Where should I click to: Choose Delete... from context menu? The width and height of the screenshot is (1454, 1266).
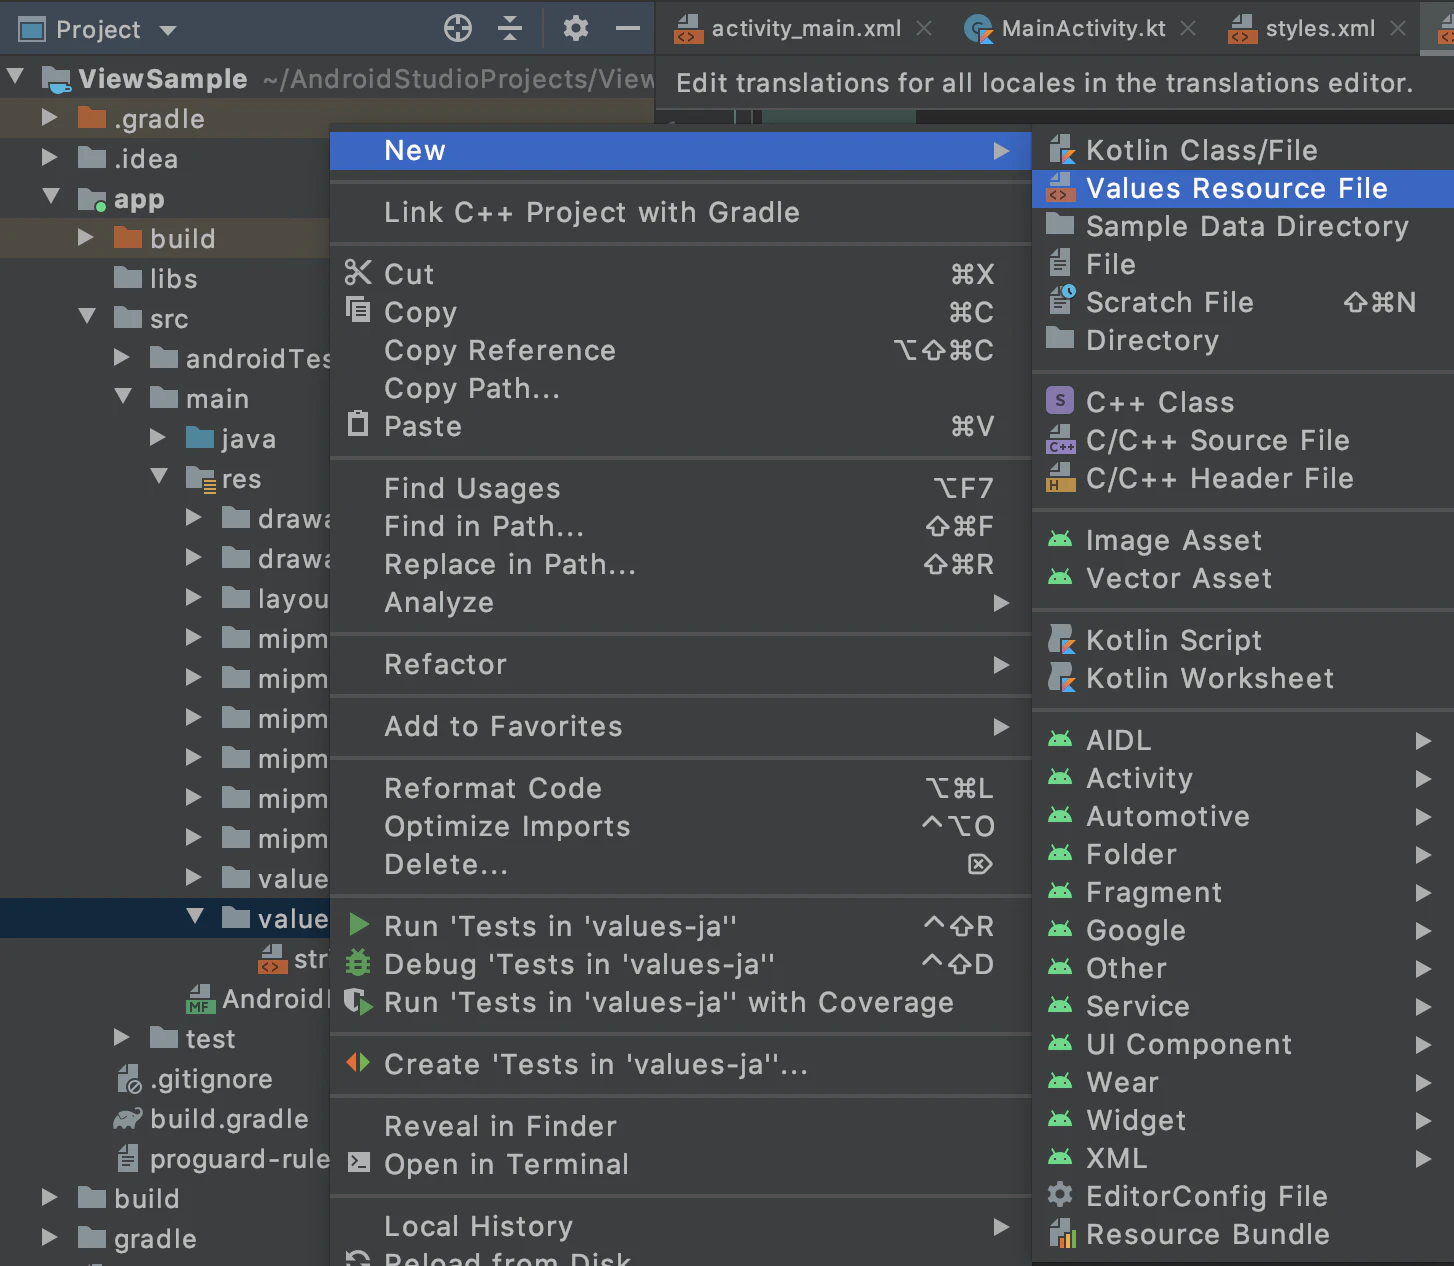680,864
